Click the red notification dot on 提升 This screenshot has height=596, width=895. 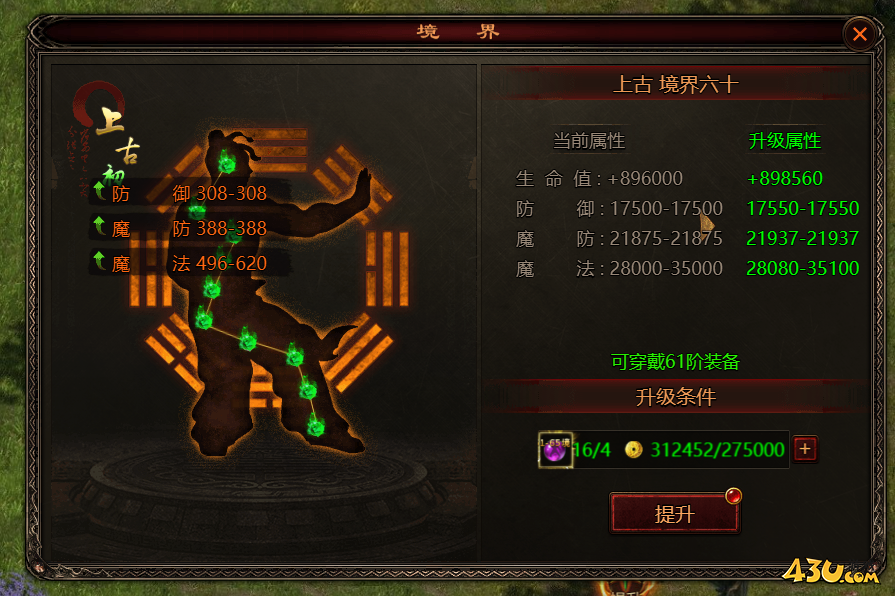tap(733, 496)
